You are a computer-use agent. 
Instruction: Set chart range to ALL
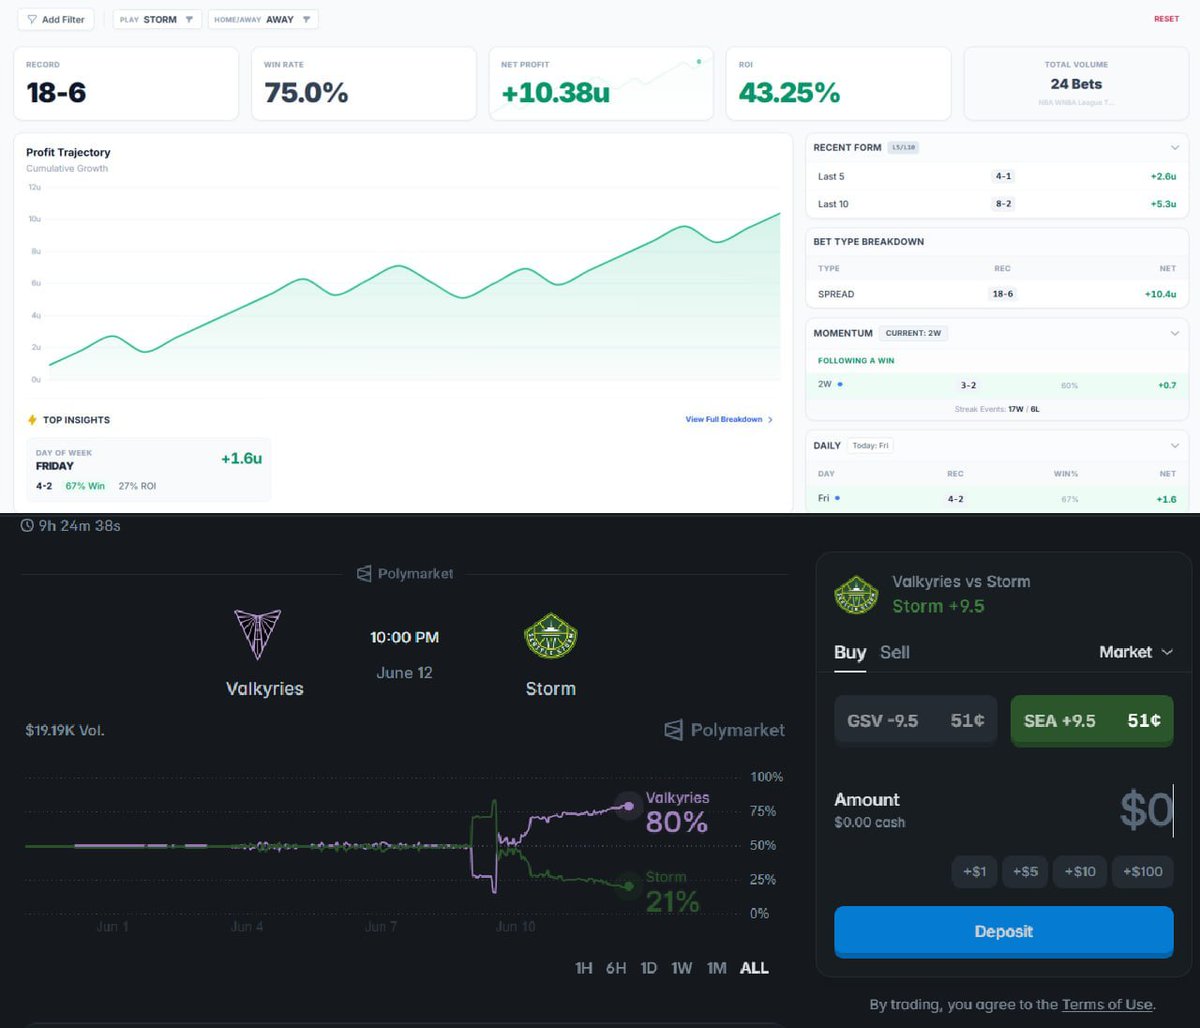click(x=754, y=968)
